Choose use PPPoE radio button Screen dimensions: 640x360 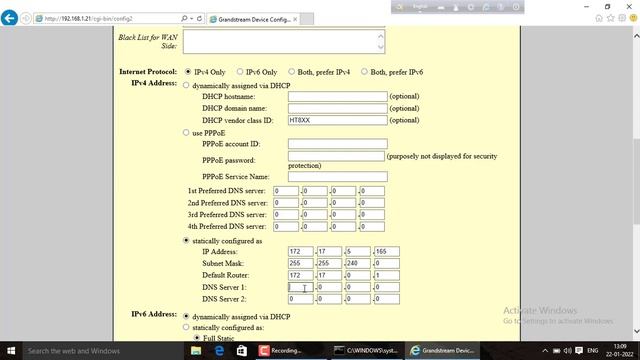coord(186,133)
